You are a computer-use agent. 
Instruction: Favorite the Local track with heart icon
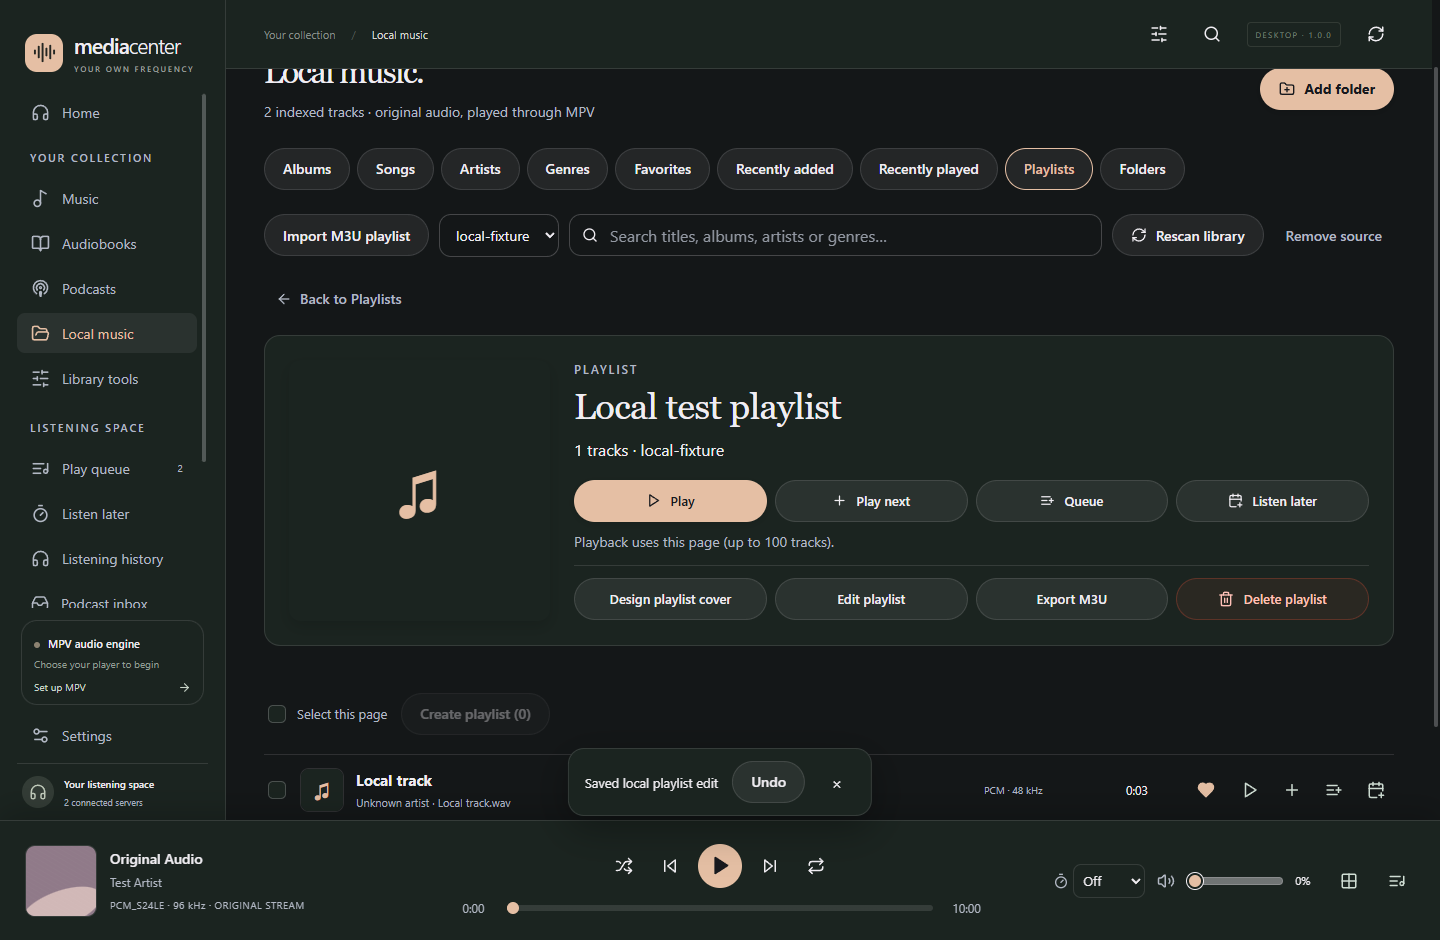tap(1206, 790)
